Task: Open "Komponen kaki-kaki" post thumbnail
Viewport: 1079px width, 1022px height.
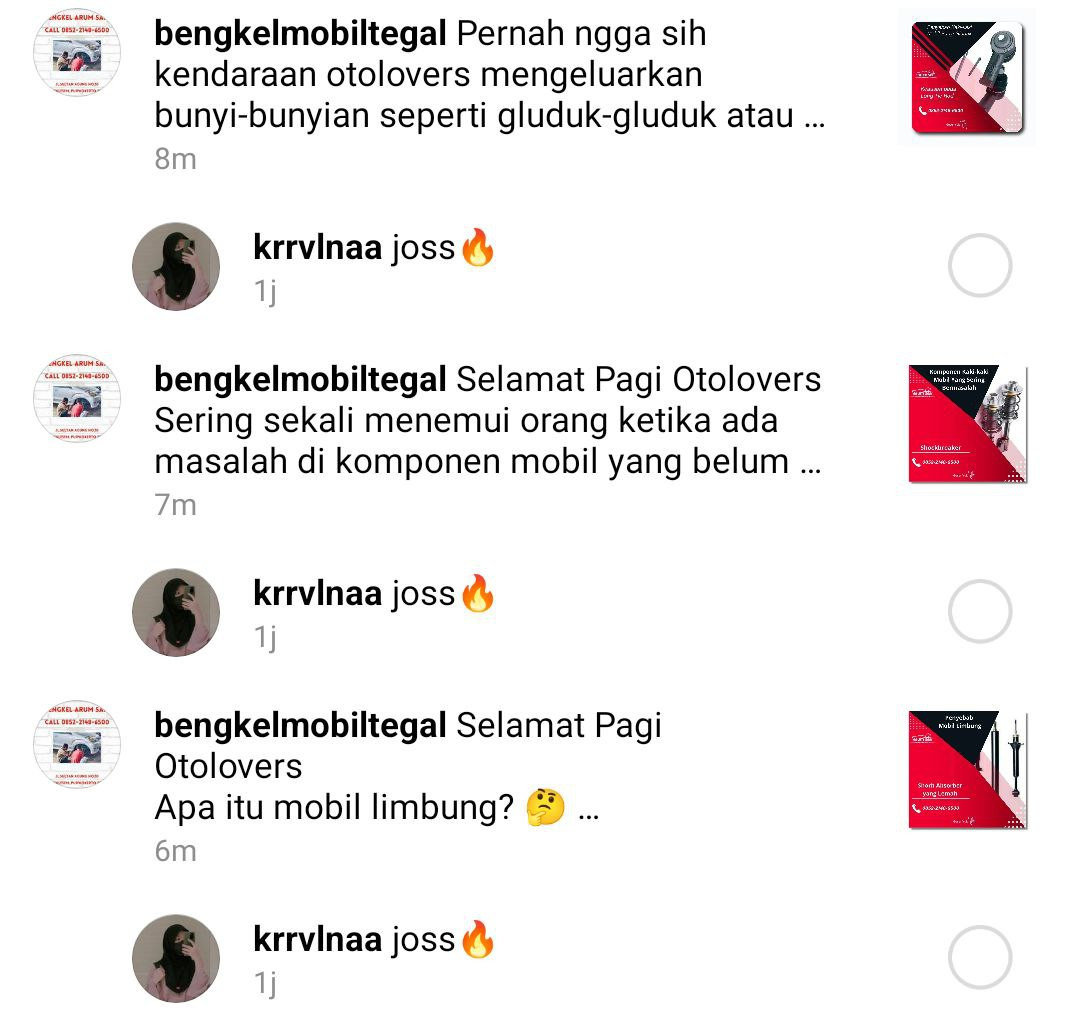Action: [x=968, y=424]
